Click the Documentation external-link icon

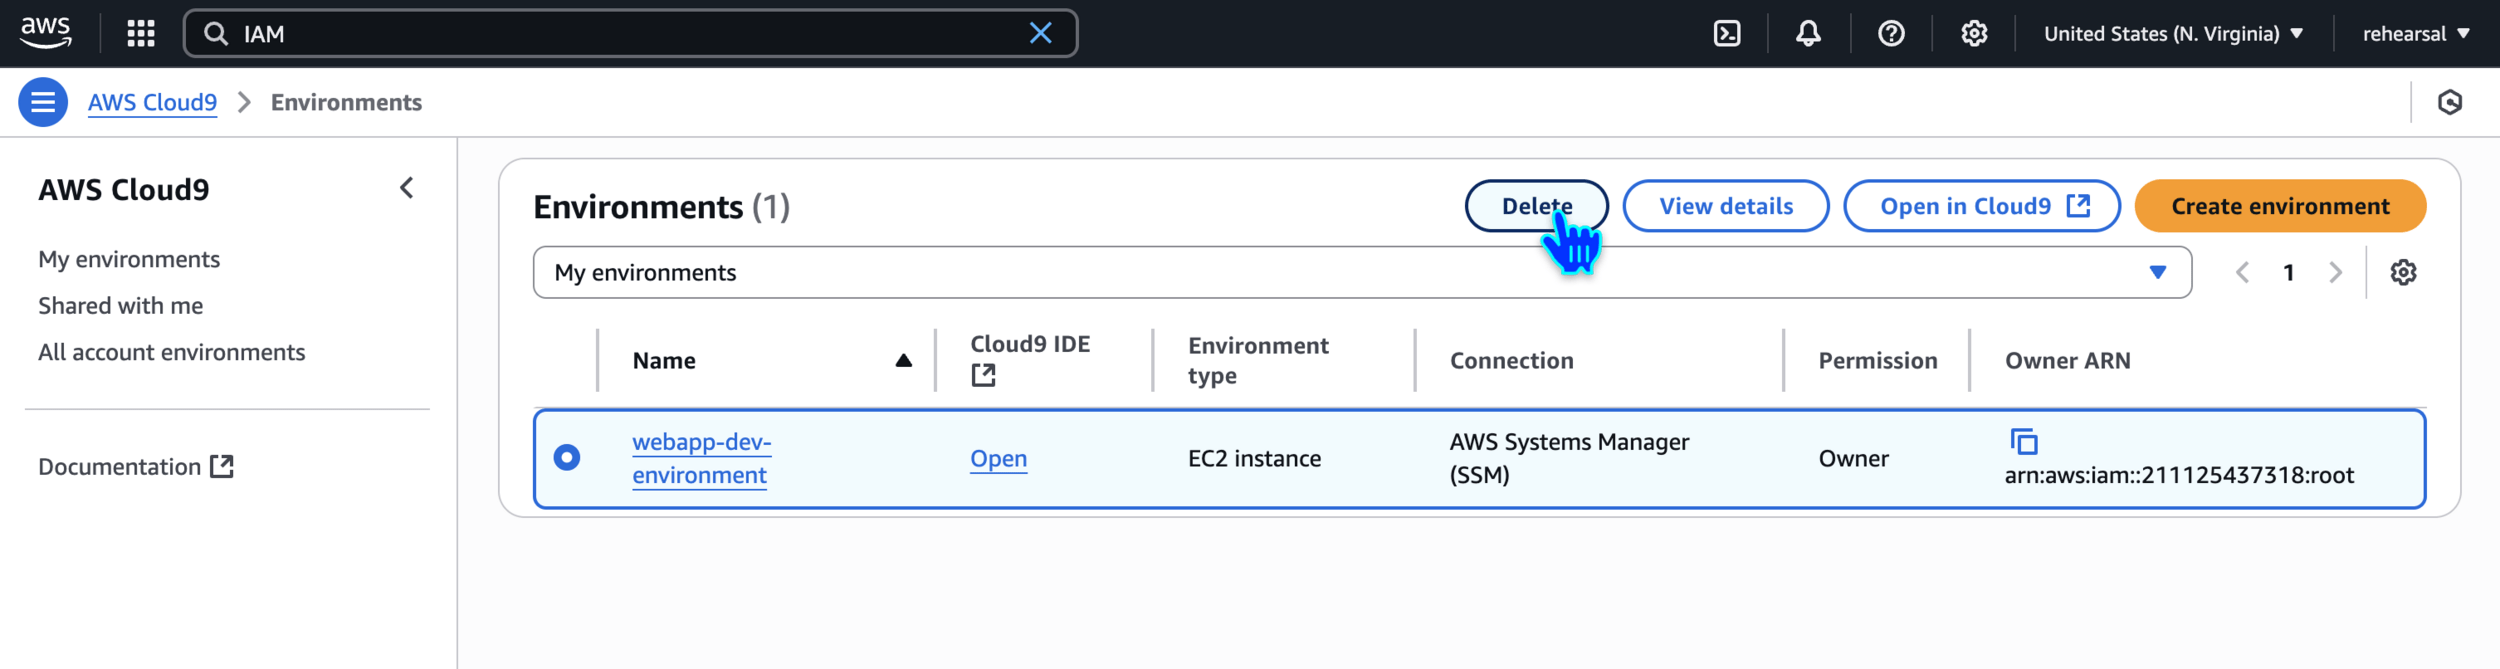(x=222, y=466)
